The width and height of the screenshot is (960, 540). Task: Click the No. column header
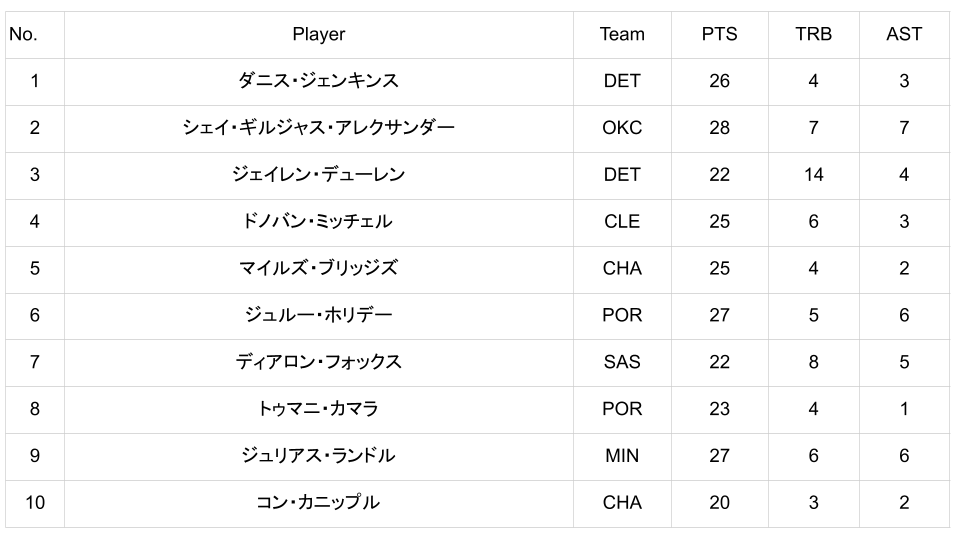23,34
